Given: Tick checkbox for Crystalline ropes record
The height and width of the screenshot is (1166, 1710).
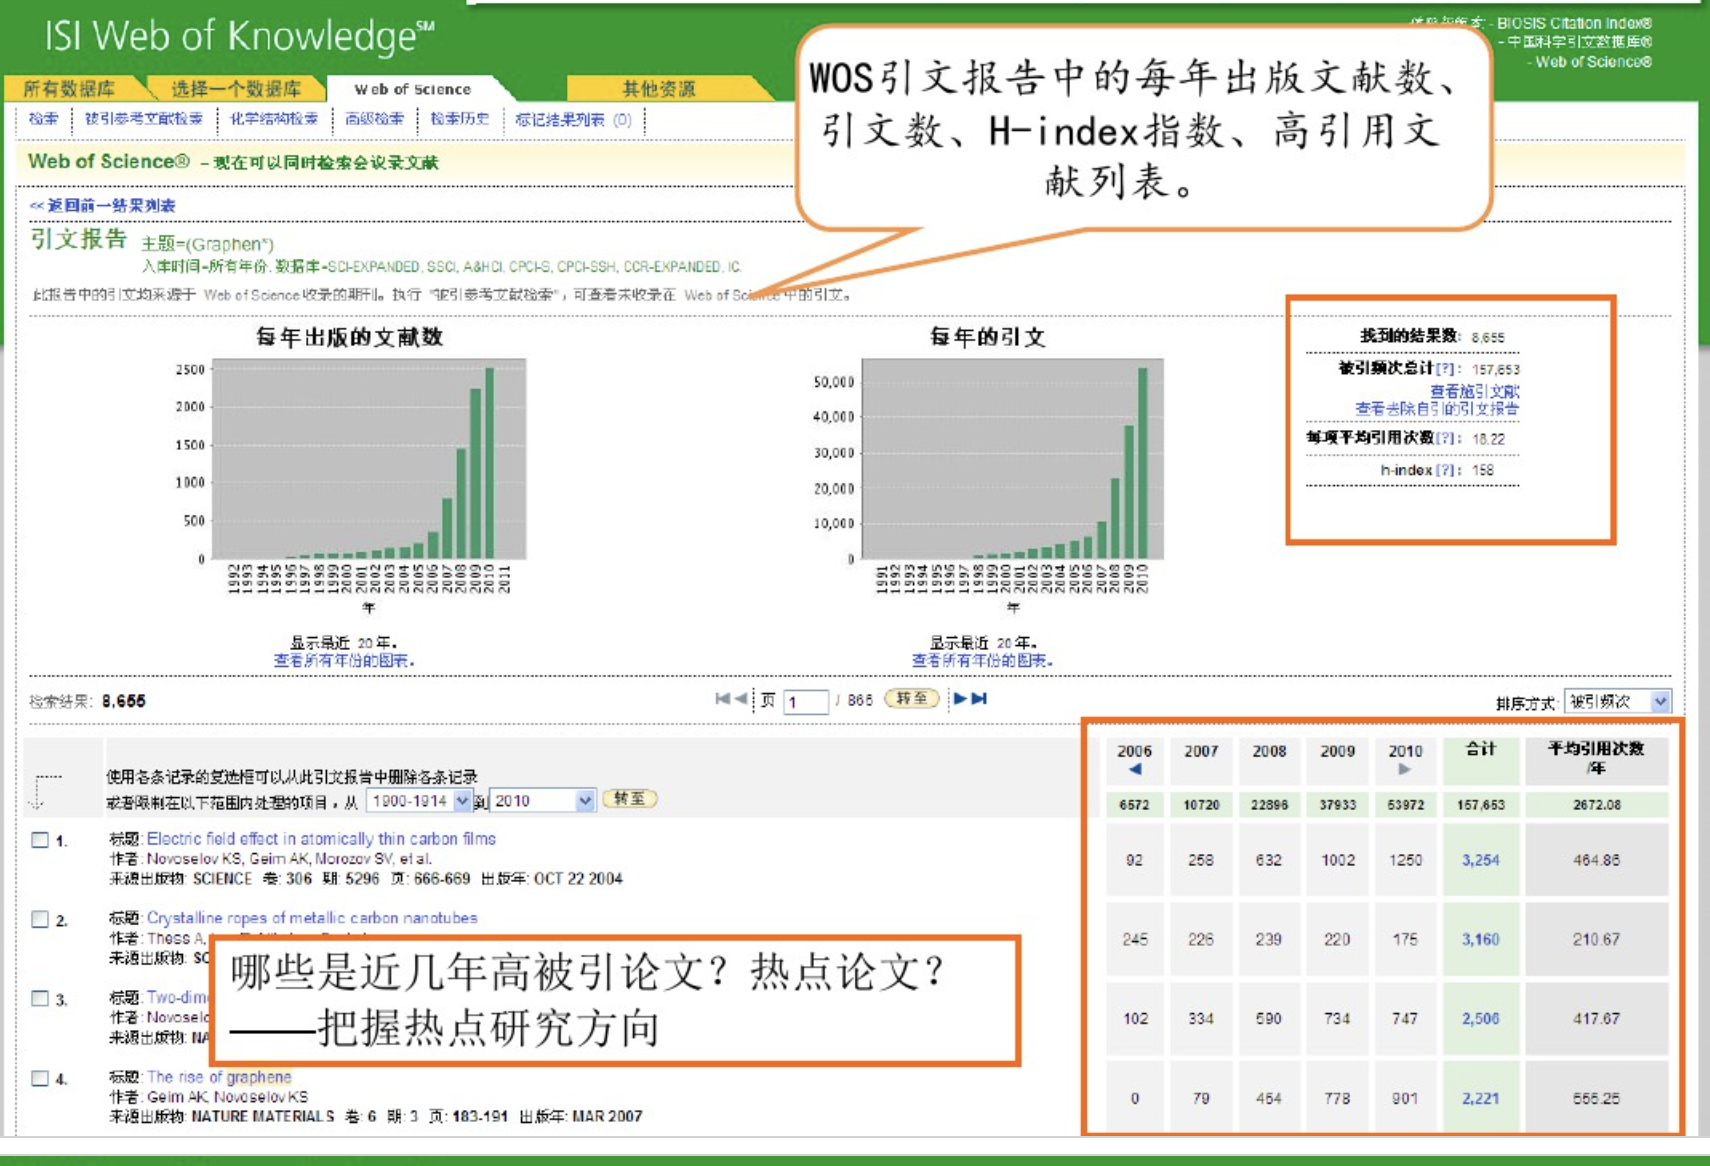Looking at the screenshot, I should (40, 919).
